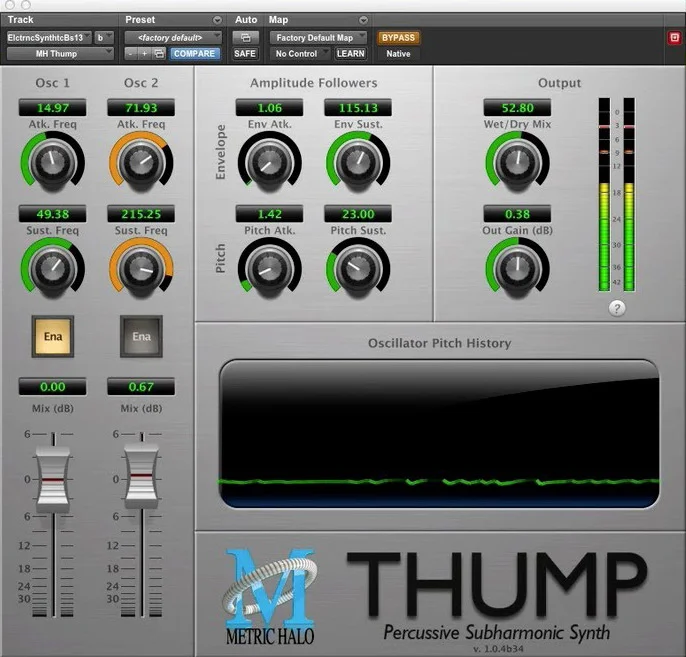This screenshot has height=657, width=686.
Task: Click the Osc 1 Sust. Freq knob
Action: pyautogui.click(x=52, y=268)
